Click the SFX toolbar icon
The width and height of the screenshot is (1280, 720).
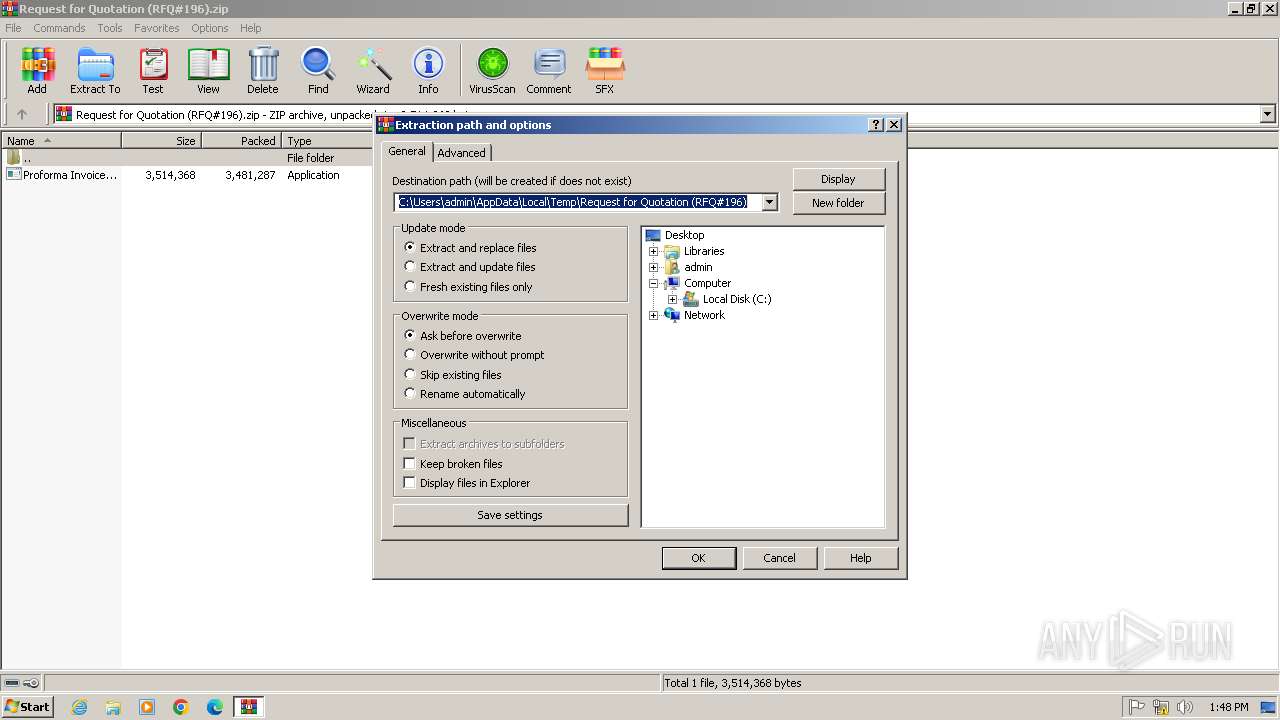[x=605, y=70]
